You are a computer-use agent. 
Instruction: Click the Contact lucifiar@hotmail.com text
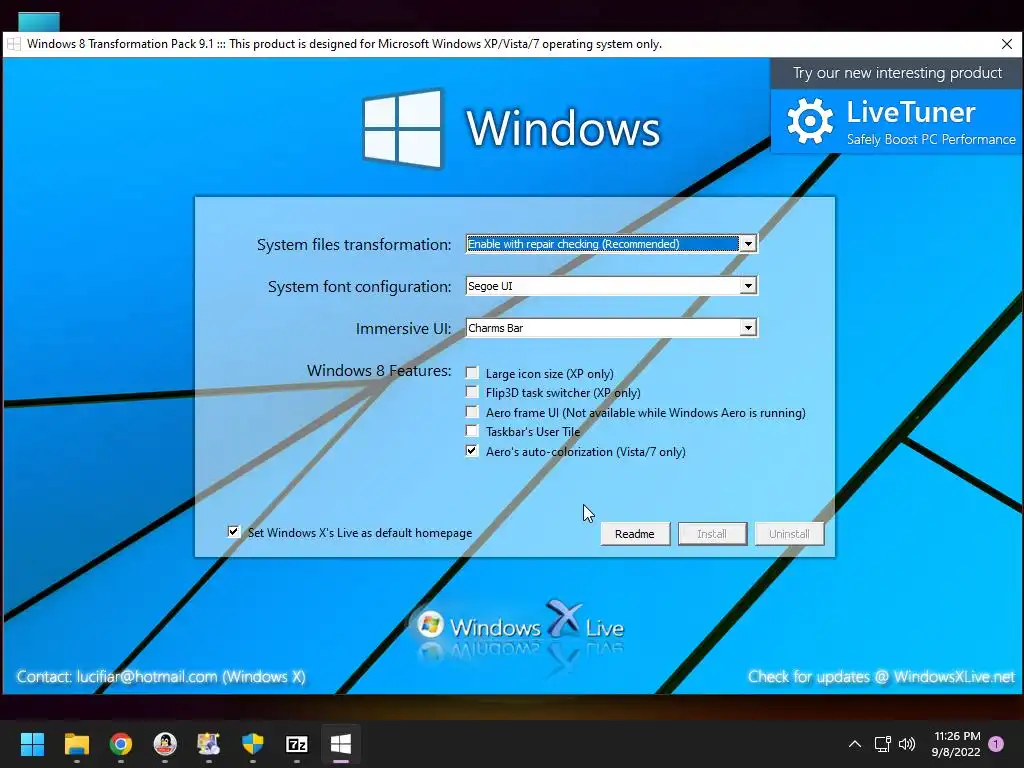(x=161, y=677)
